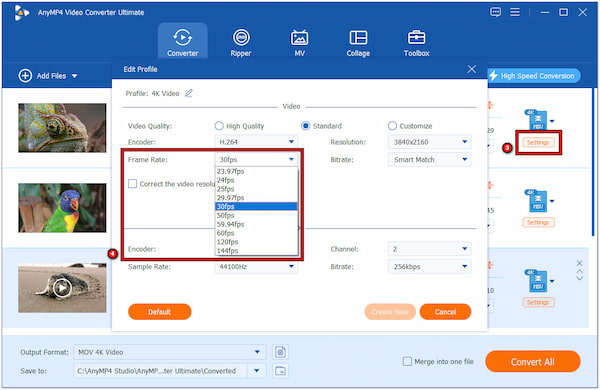Remove the seal video with X icon

click(579, 263)
